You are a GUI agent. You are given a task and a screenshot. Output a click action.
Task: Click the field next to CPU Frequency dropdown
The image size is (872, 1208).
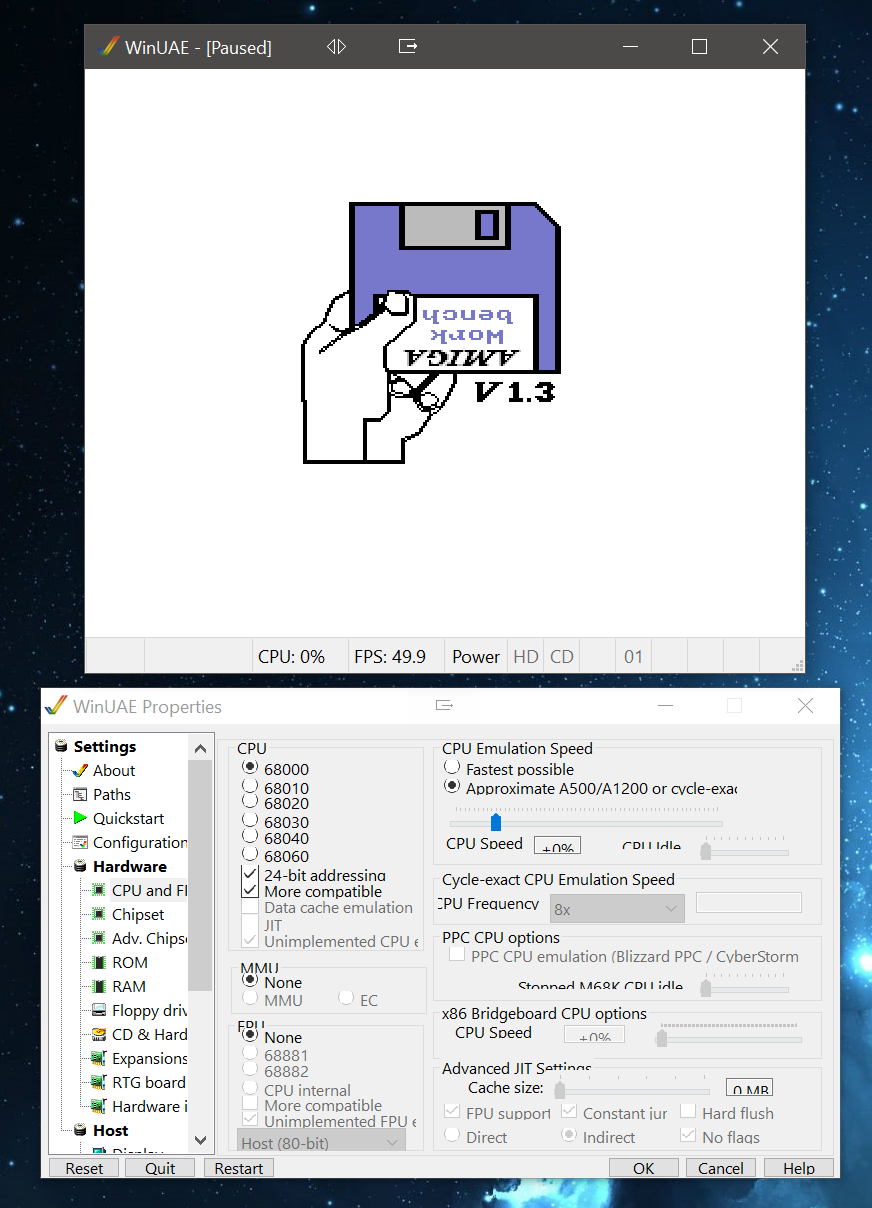click(749, 902)
